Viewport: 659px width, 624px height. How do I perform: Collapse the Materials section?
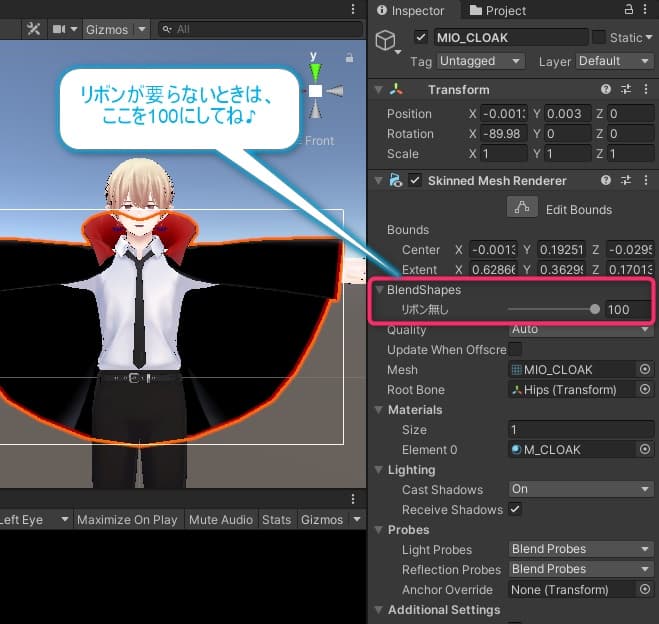coord(378,410)
